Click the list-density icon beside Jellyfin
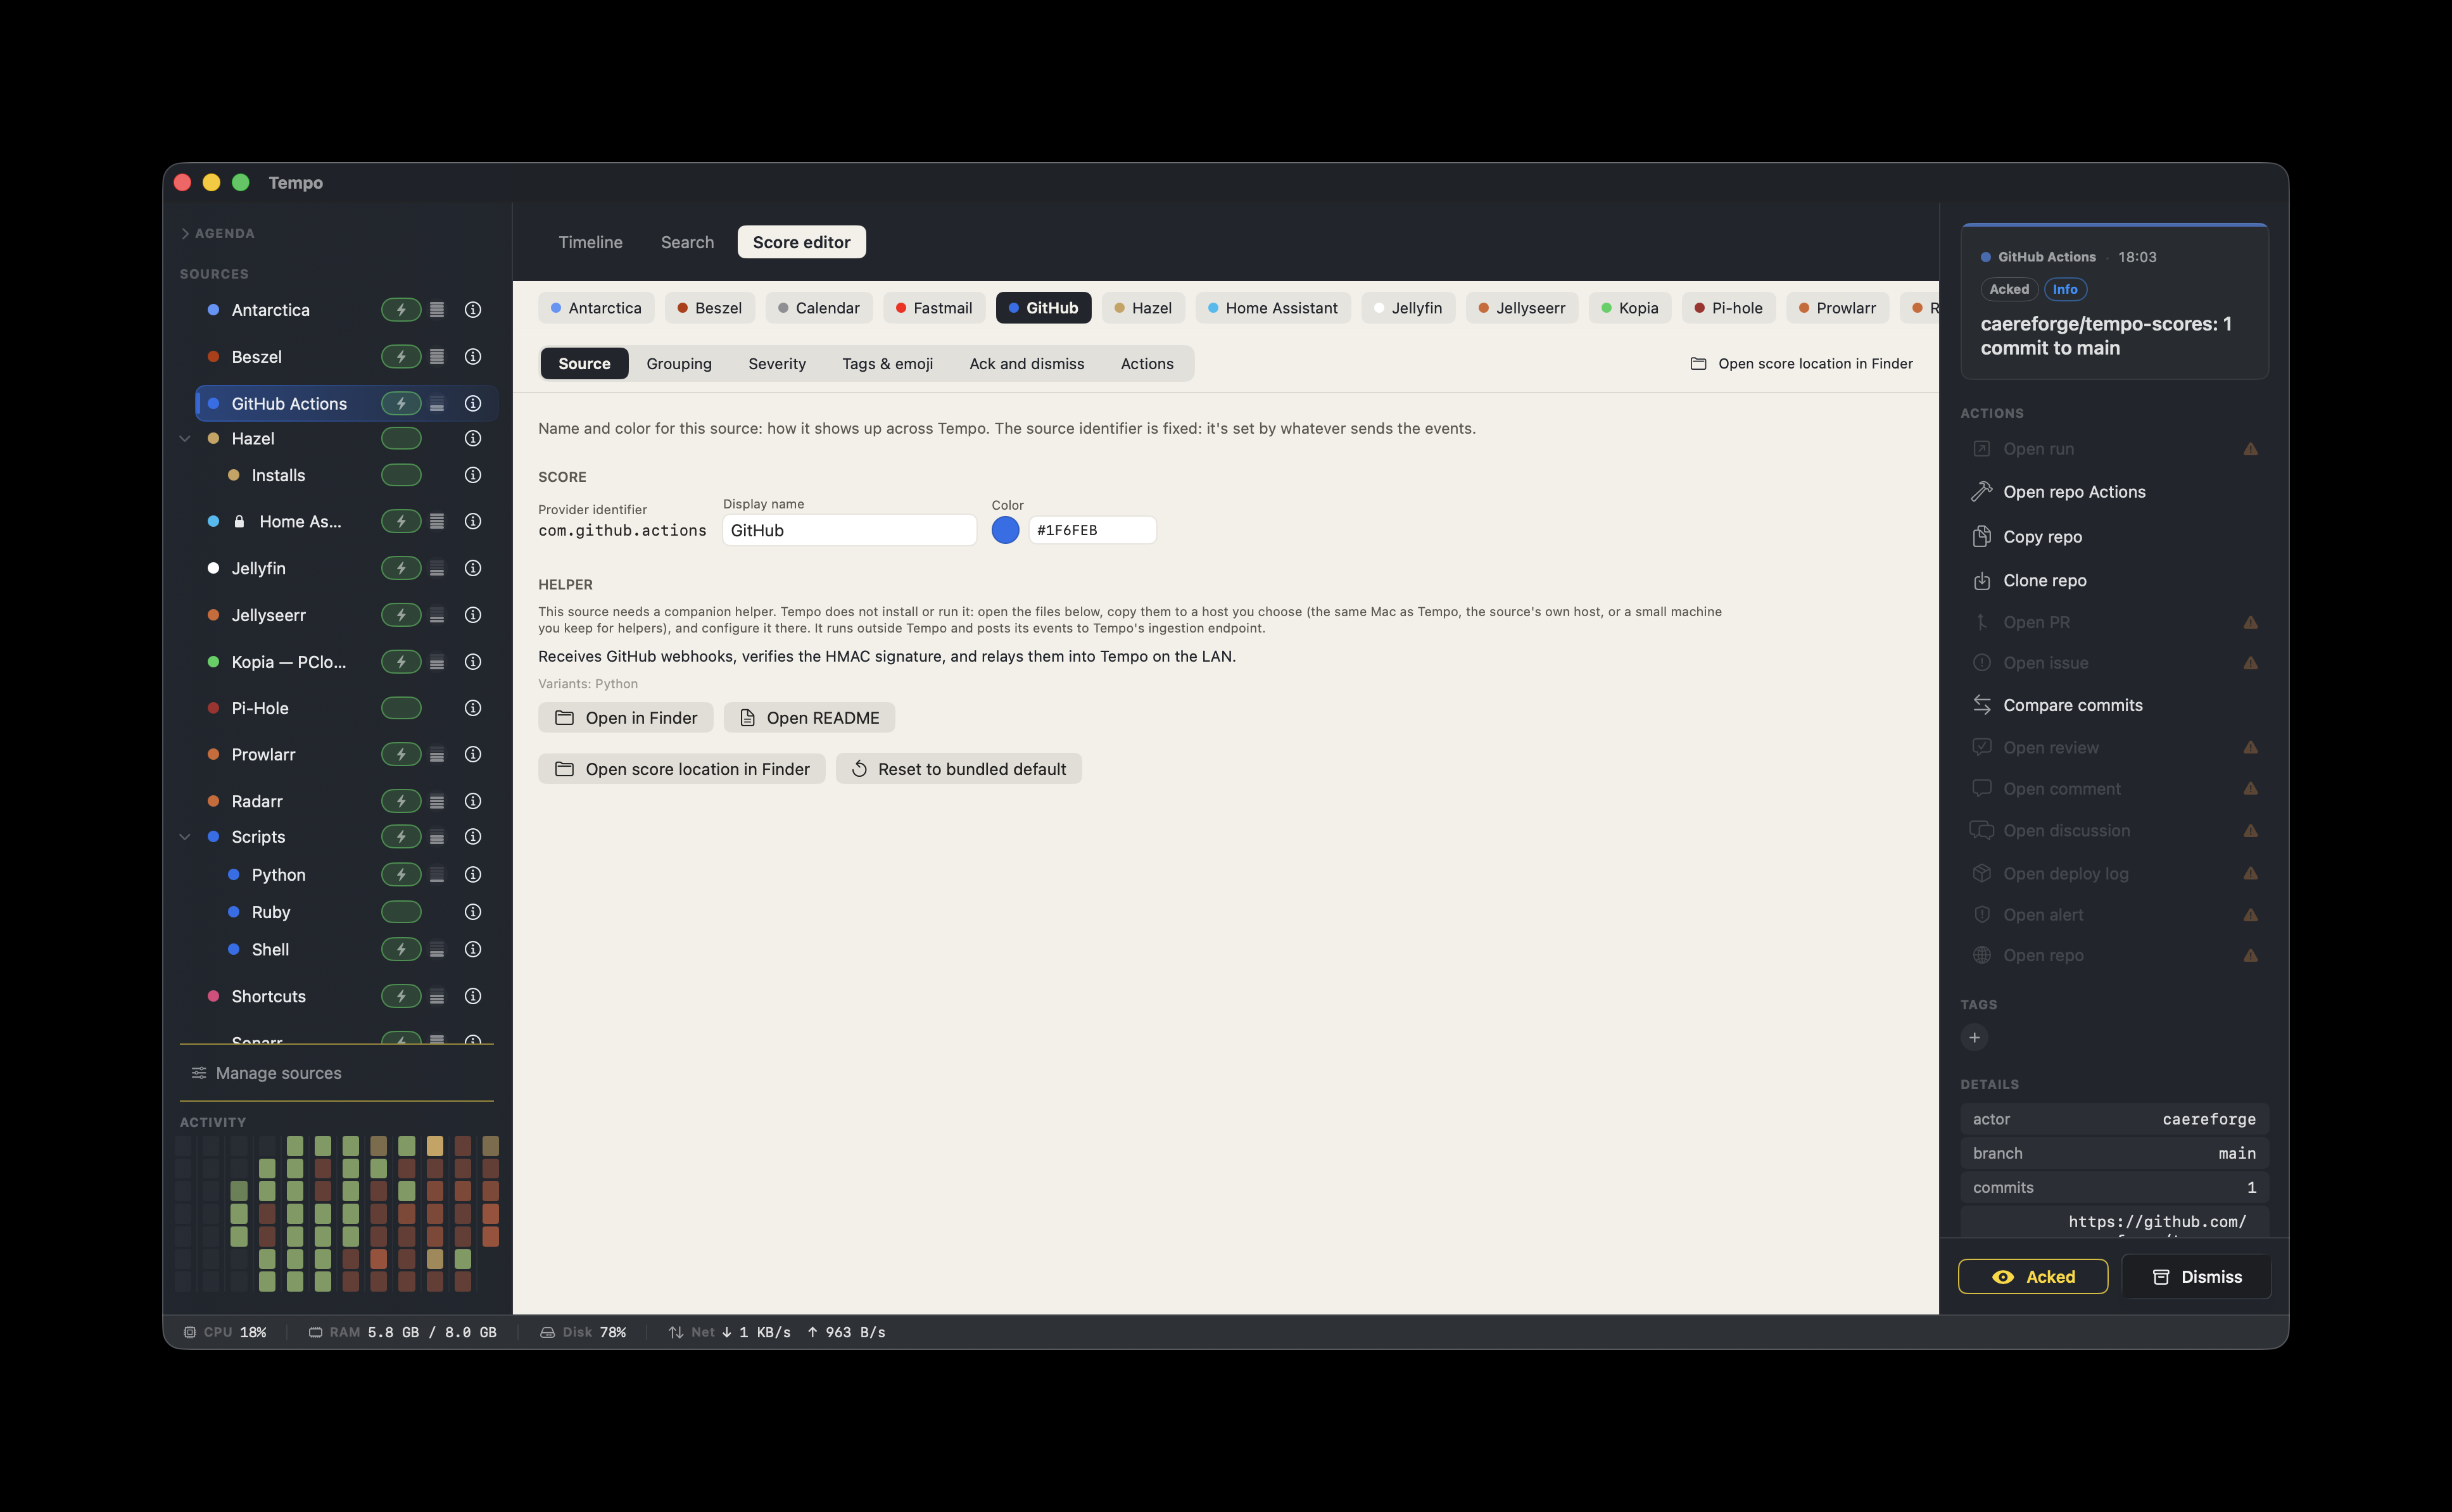 (x=437, y=568)
